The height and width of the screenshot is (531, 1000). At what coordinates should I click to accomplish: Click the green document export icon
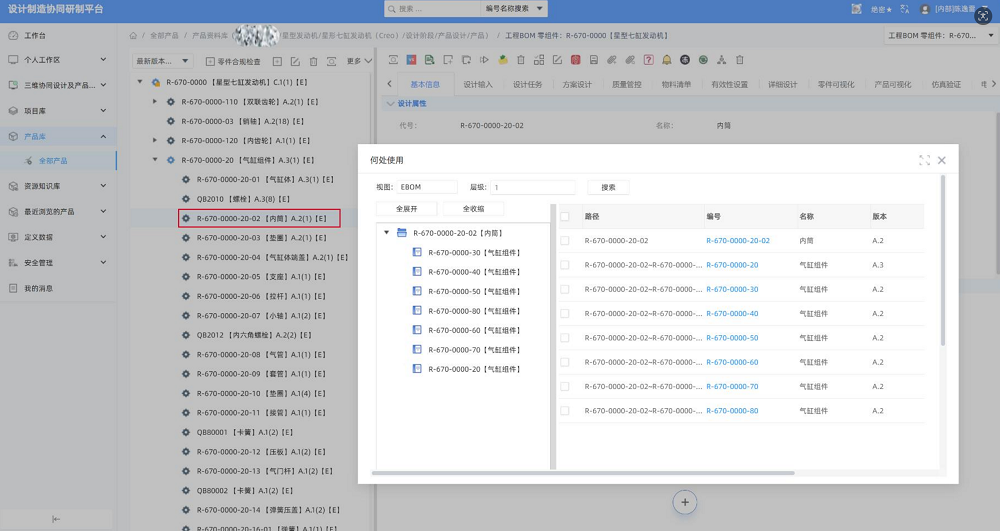(429, 60)
